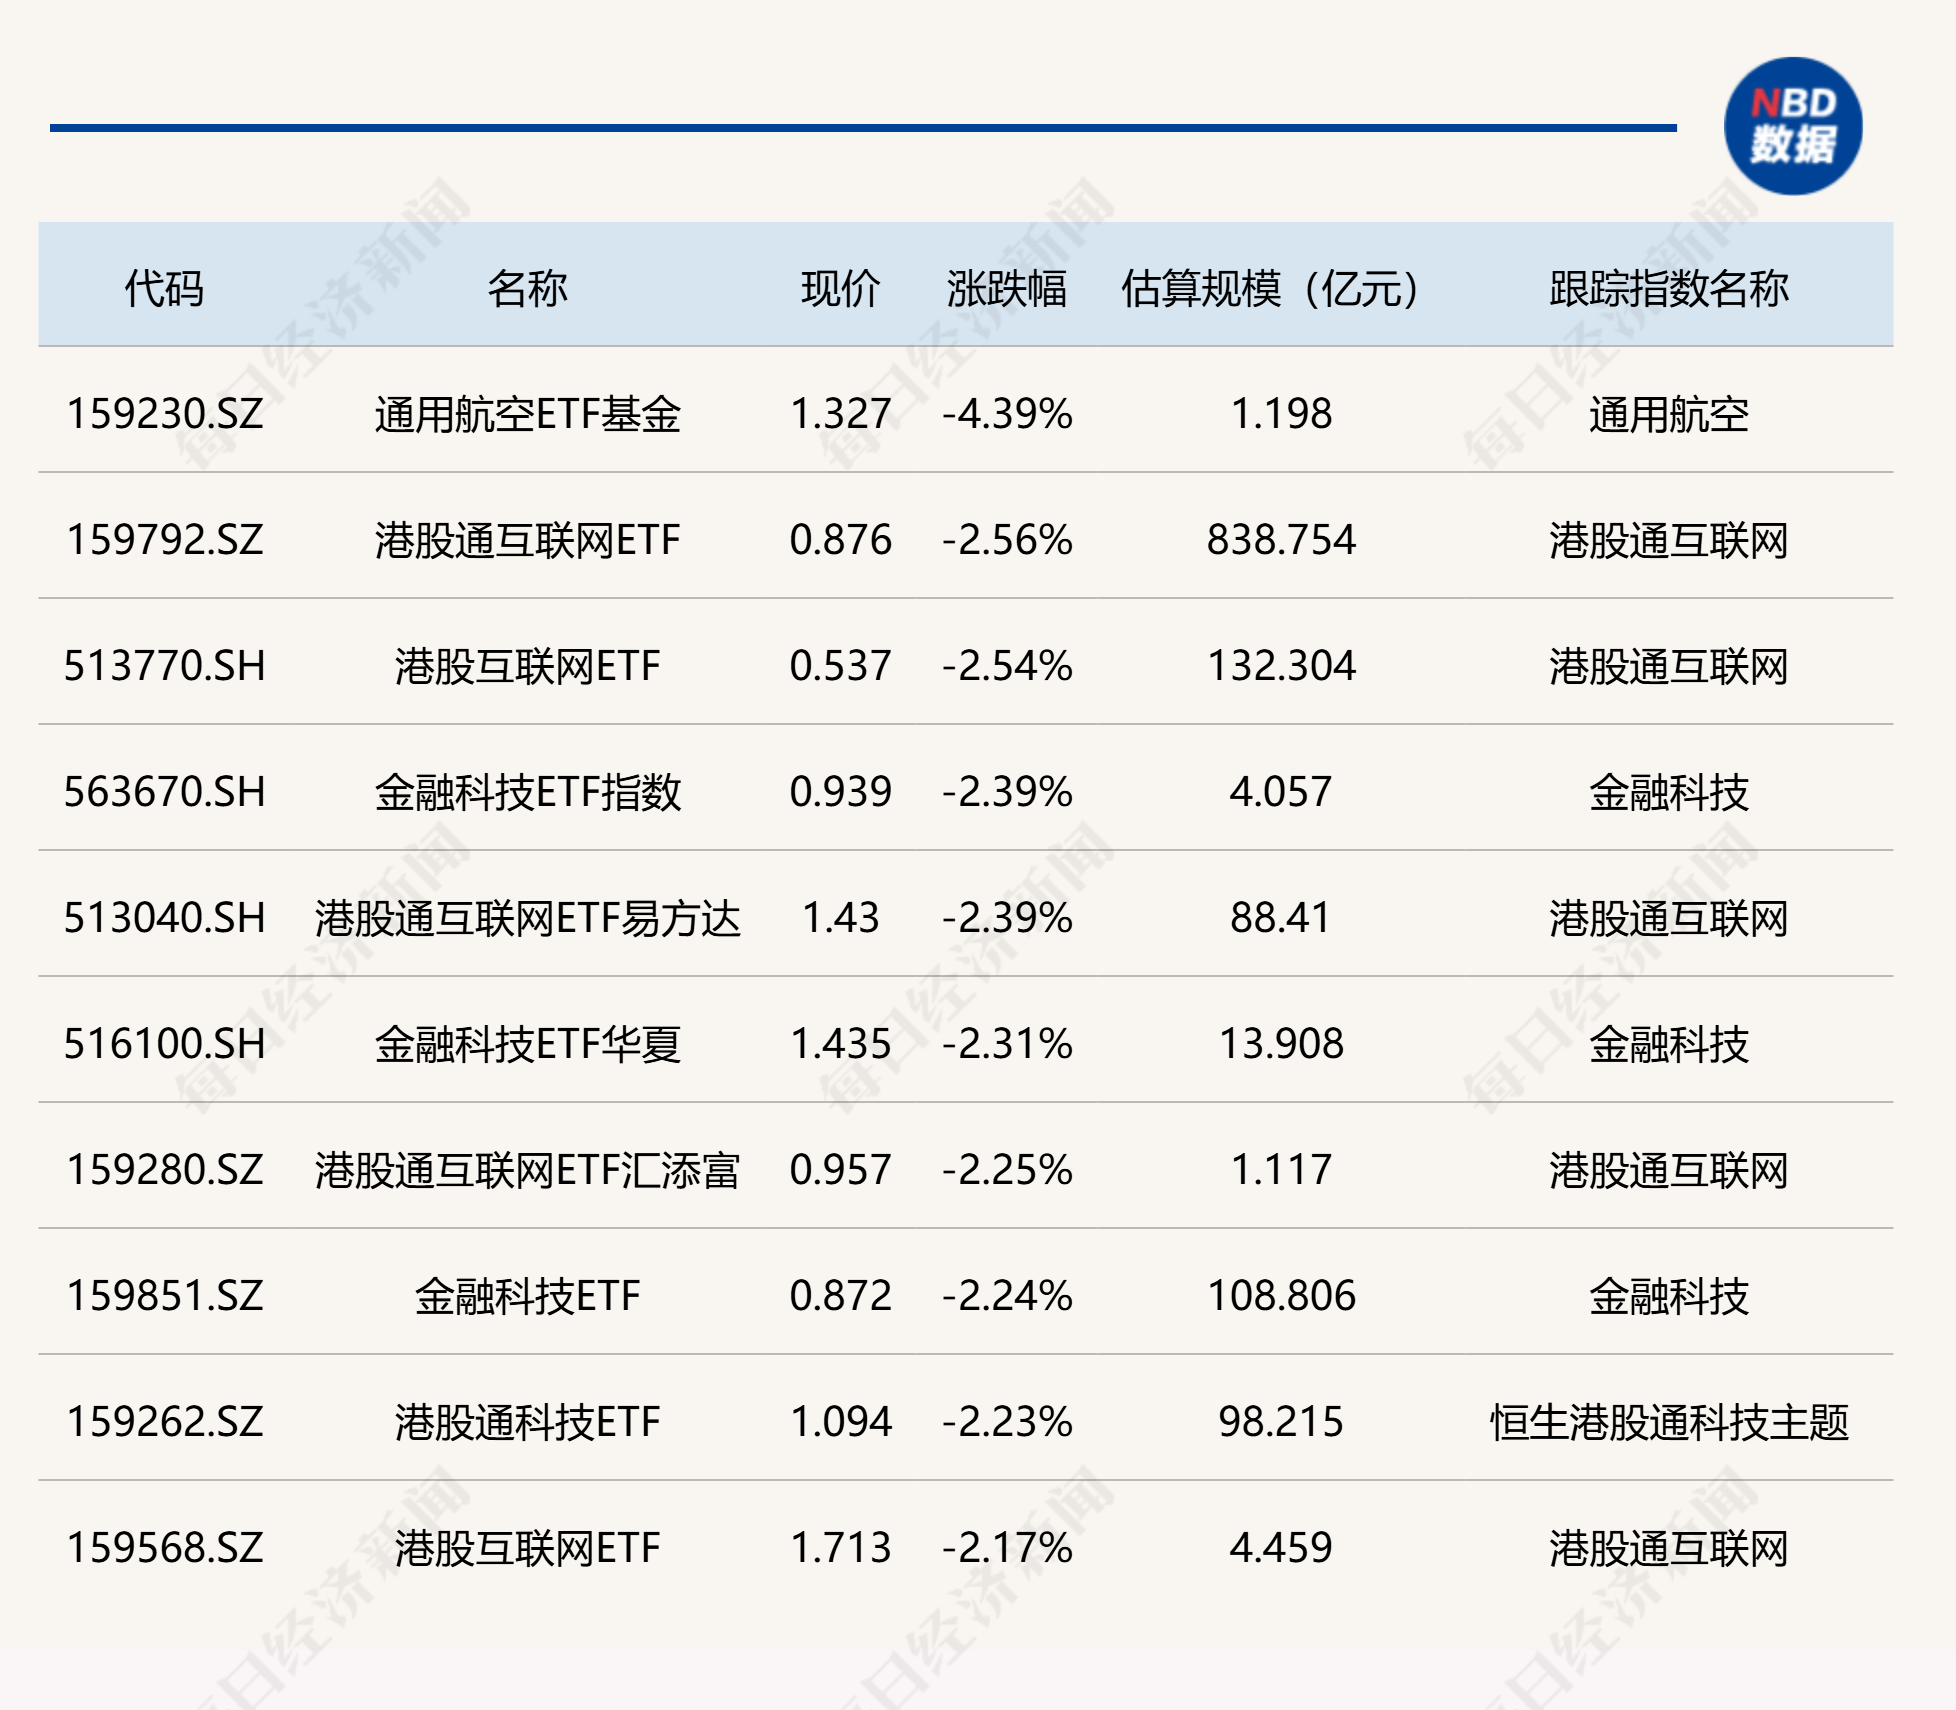This screenshot has width=1956, height=1710.
Task: Select code 159230.SZ in first row
Action: tap(165, 414)
